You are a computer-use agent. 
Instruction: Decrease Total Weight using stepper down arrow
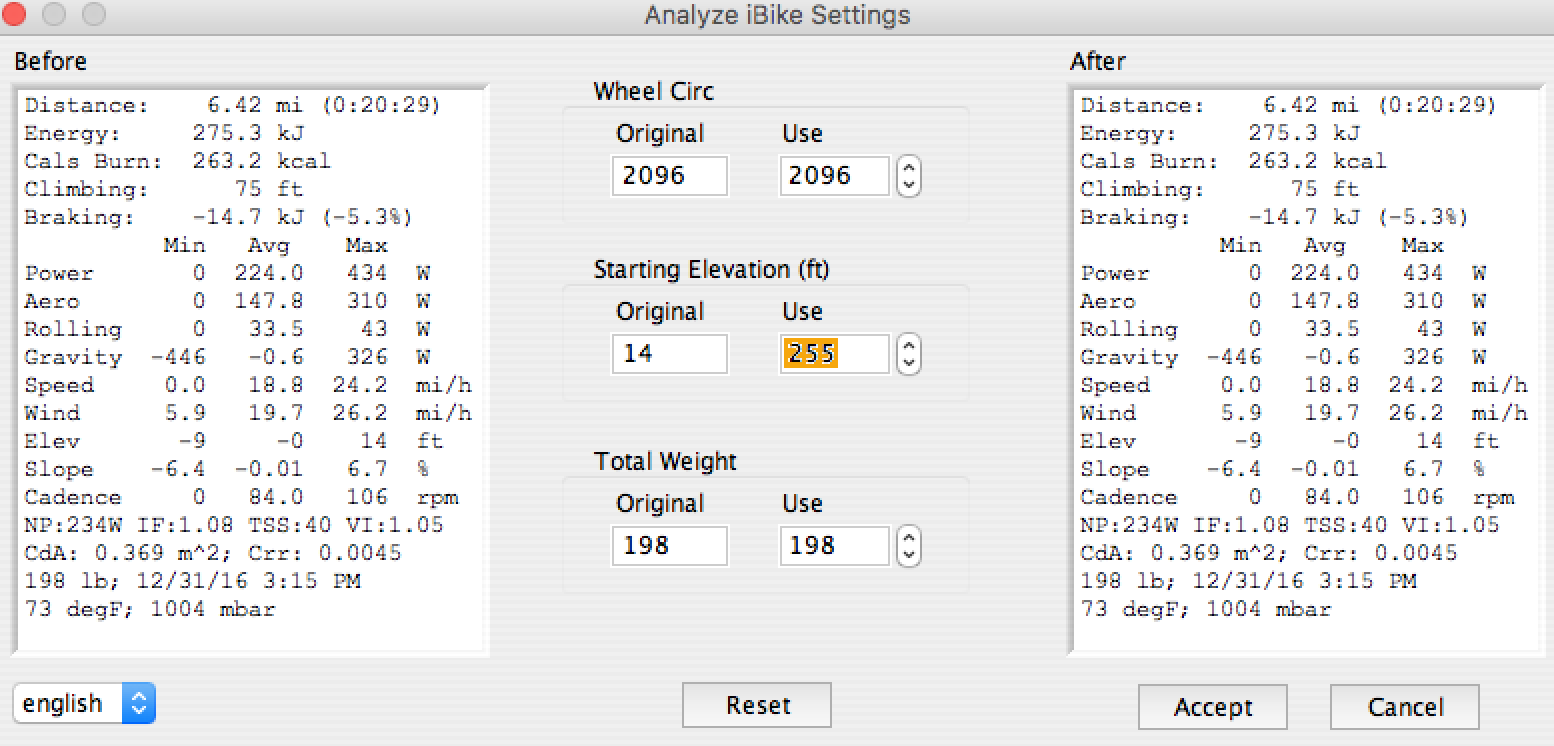point(908,554)
